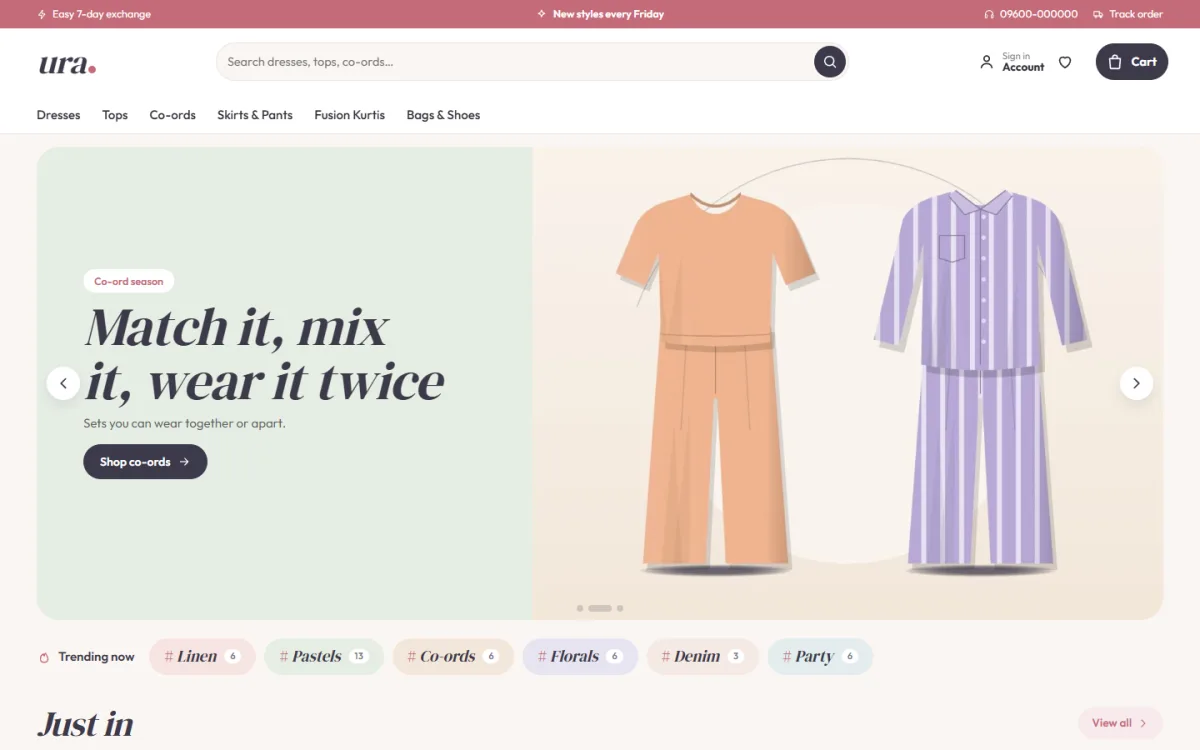Click the Shop co-ords button
The image size is (1200, 750).
tap(145, 462)
